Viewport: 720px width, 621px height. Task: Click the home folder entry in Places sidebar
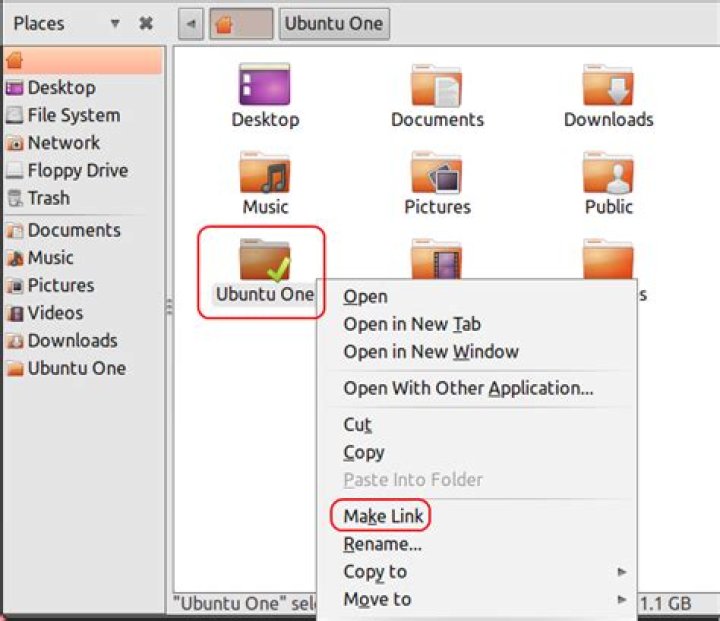coord(84,60)
